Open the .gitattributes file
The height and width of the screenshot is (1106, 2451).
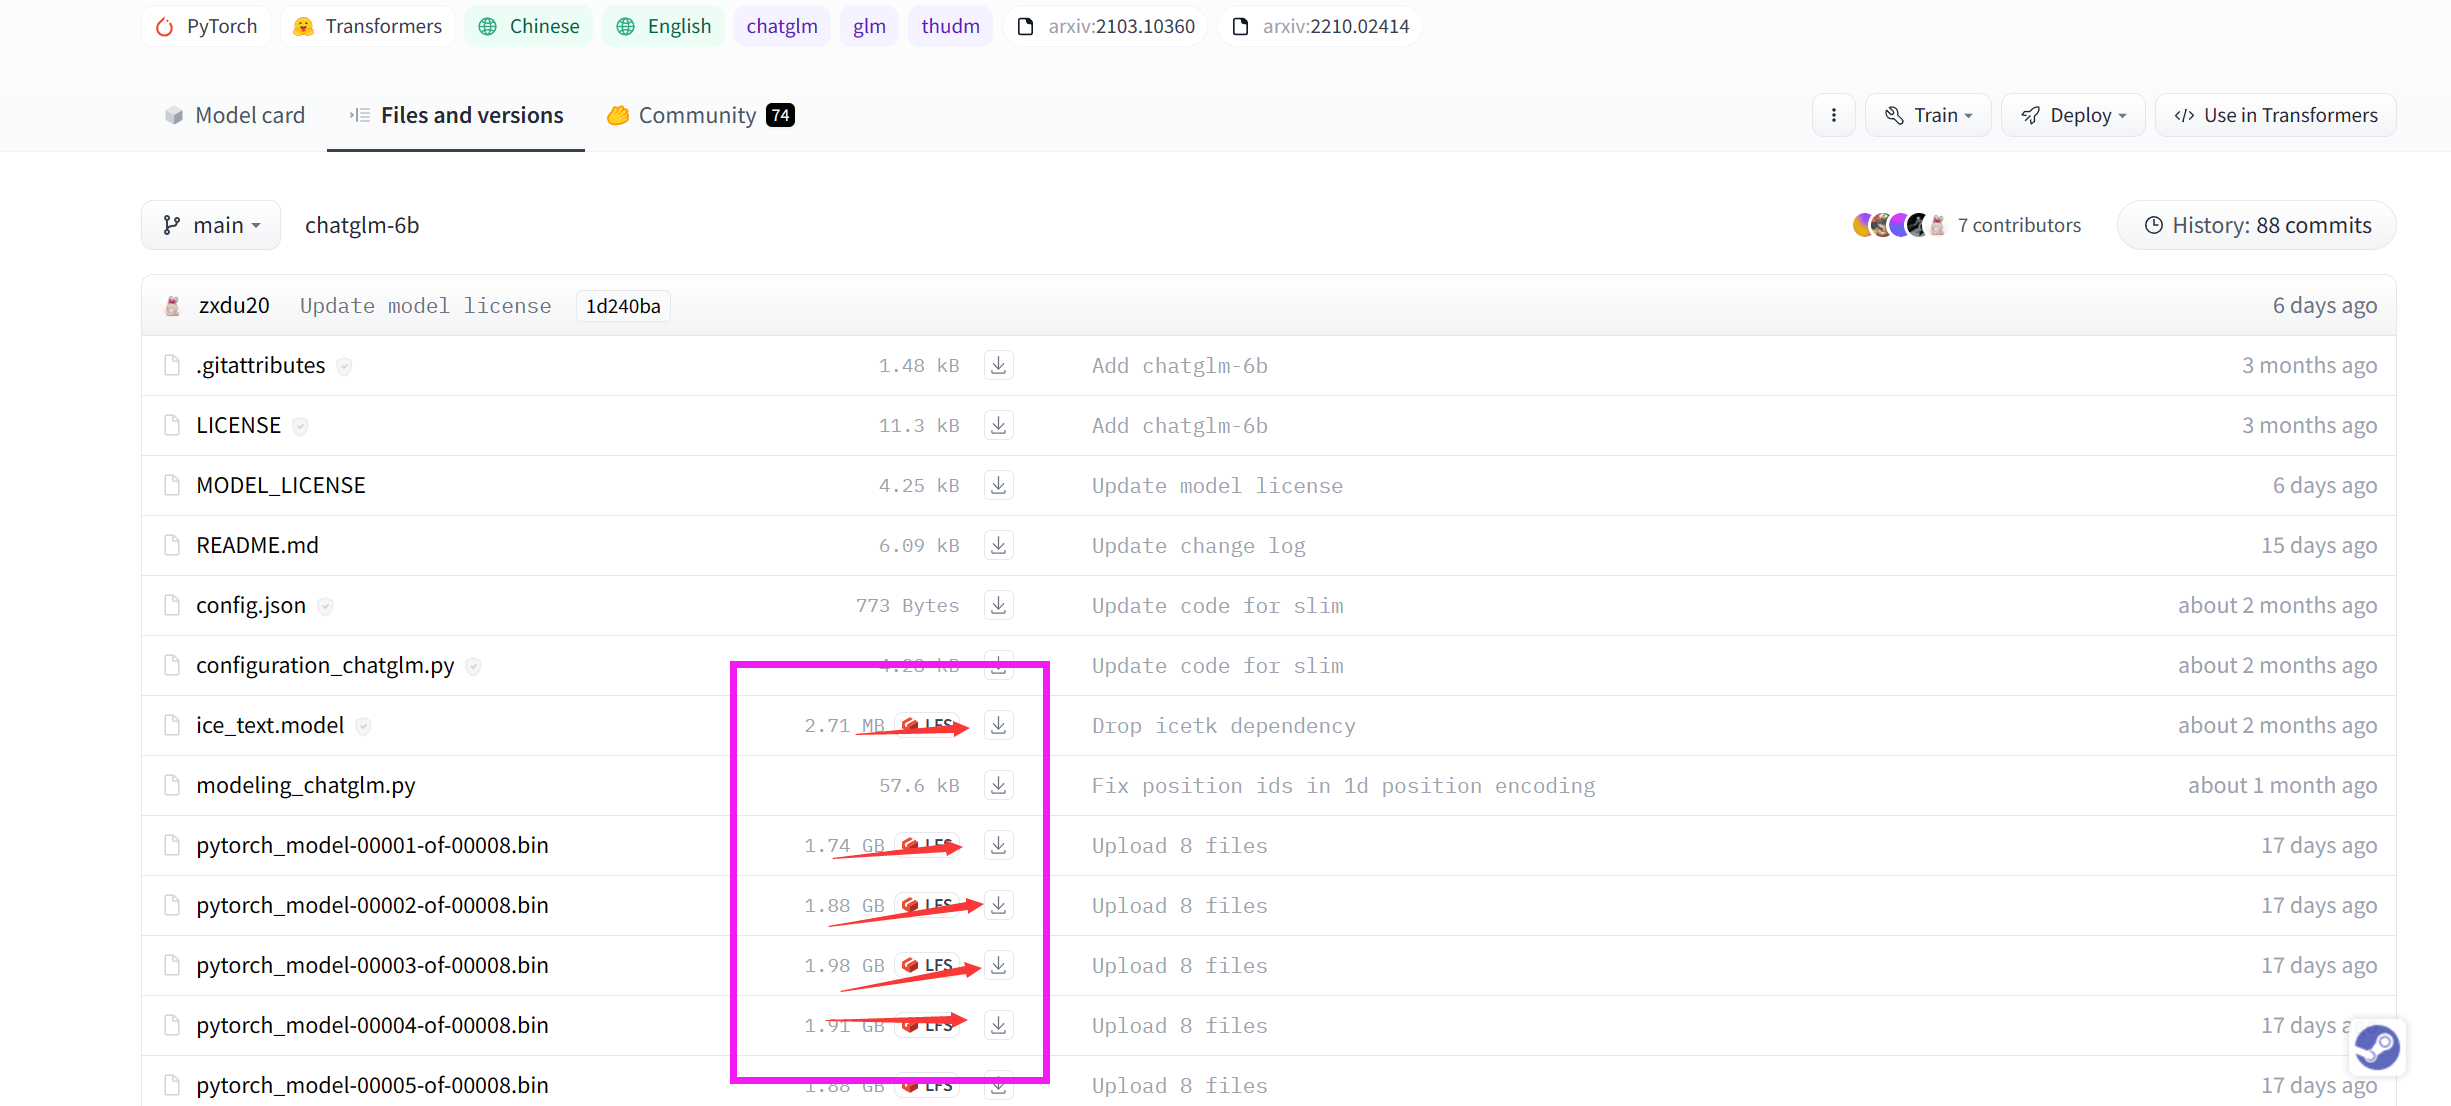261,365
